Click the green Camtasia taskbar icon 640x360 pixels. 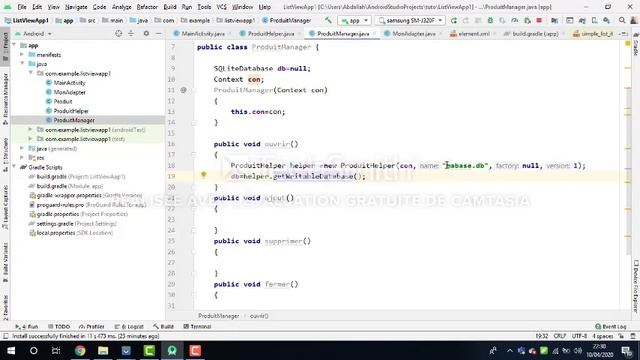149,351
